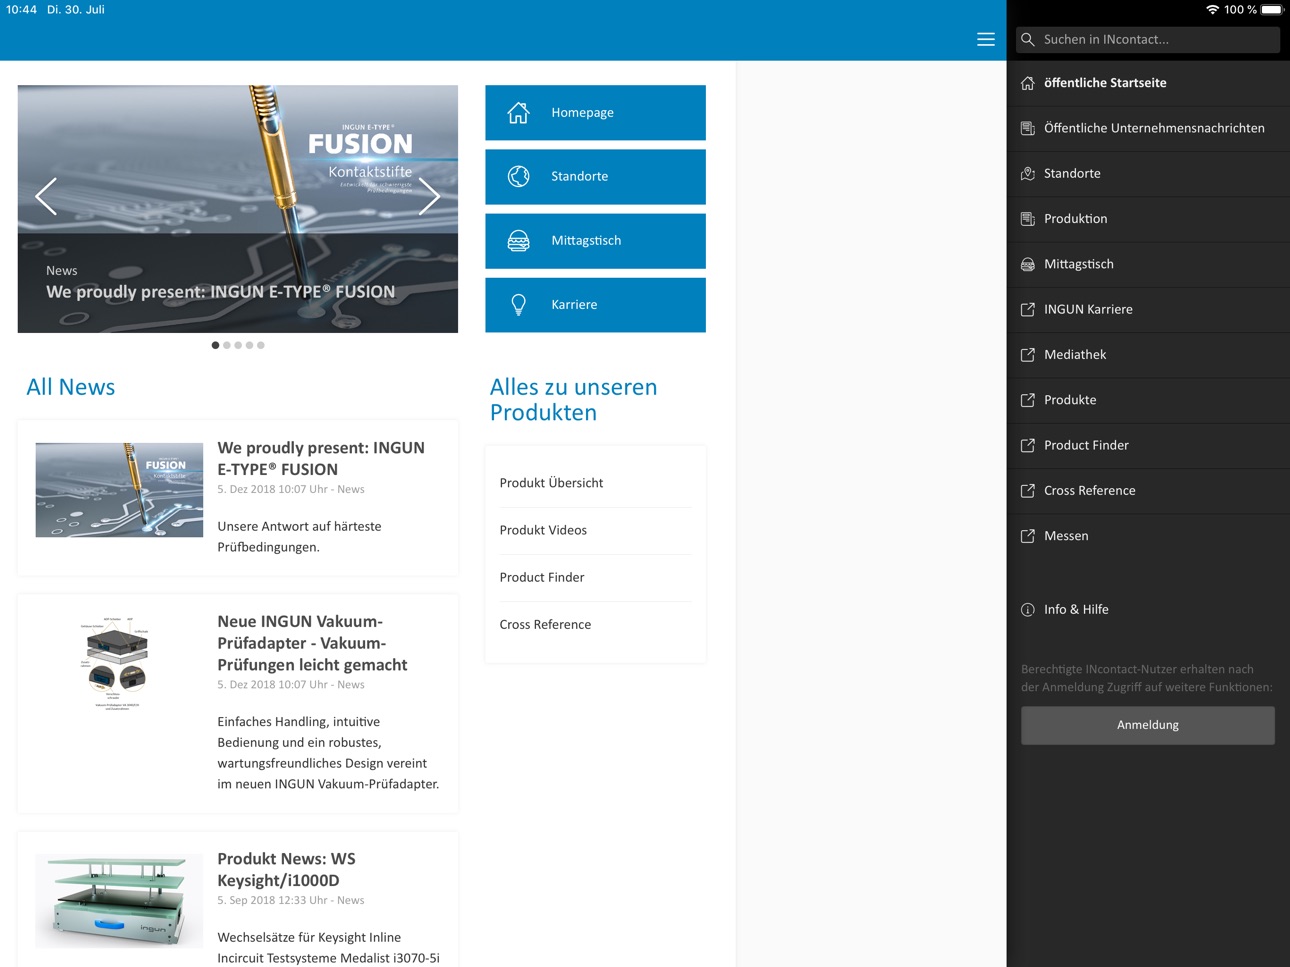Click the burger icon on Mittagstisch tile
1290x967 pixels.
click(x=518, y=241)
